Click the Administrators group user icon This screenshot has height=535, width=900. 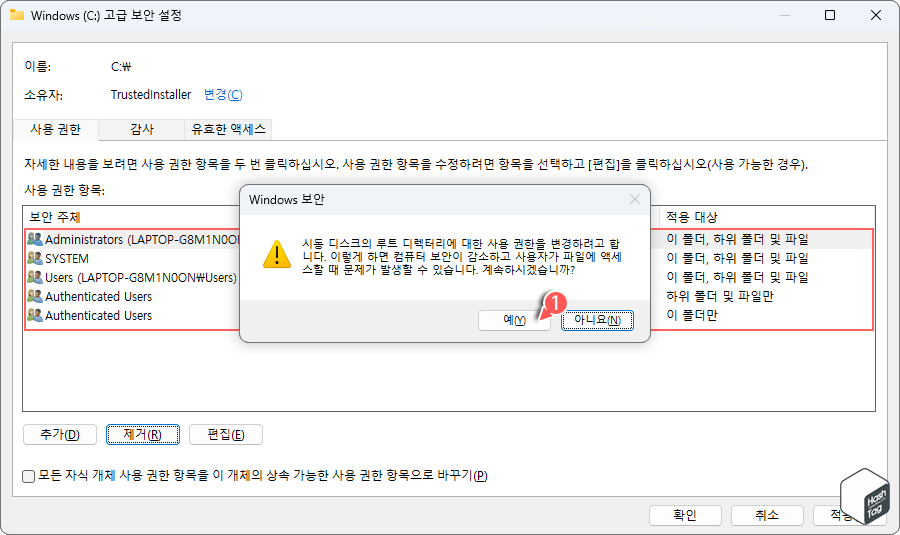click(35, 239)
